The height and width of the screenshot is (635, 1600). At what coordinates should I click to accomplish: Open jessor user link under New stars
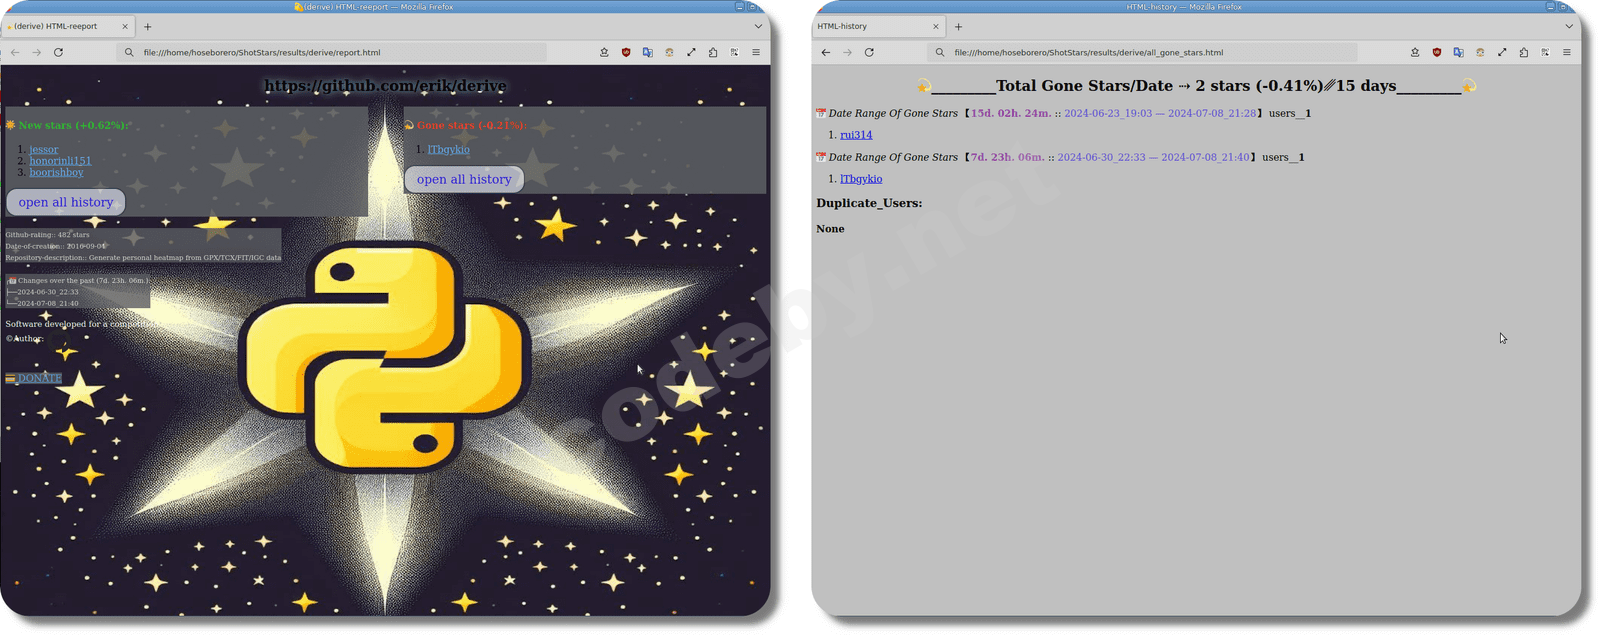click(44, 149)
